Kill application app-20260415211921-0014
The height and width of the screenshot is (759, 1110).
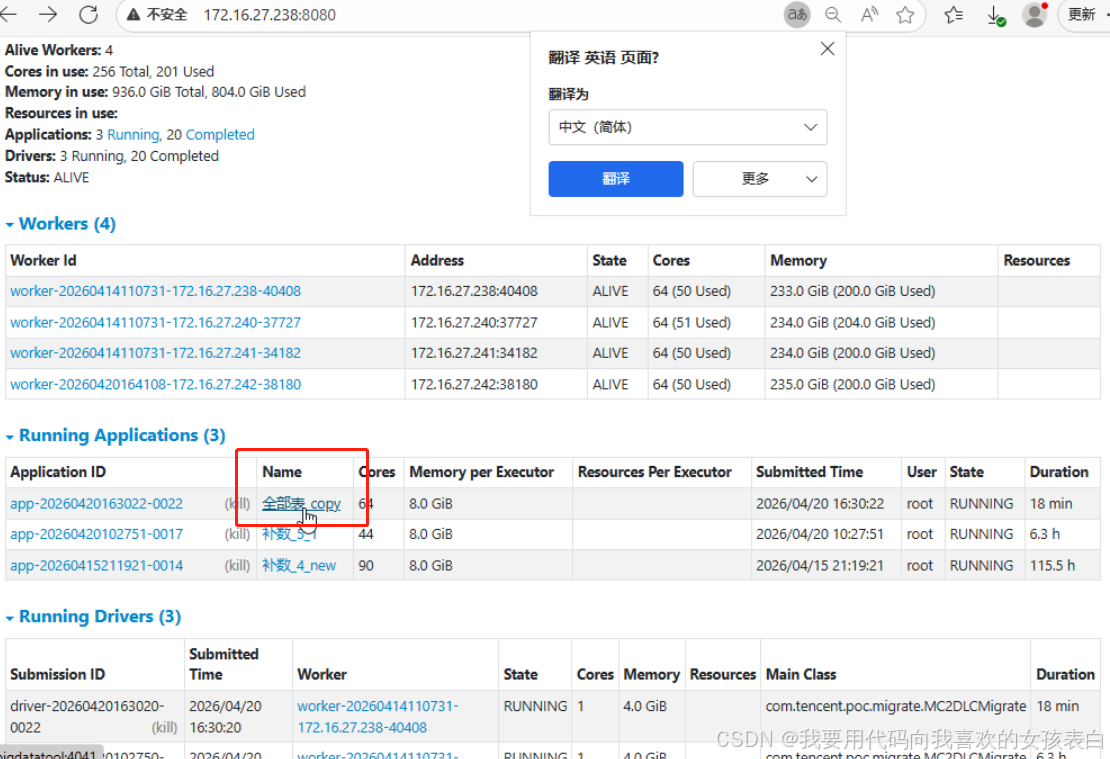click(237, 566)
